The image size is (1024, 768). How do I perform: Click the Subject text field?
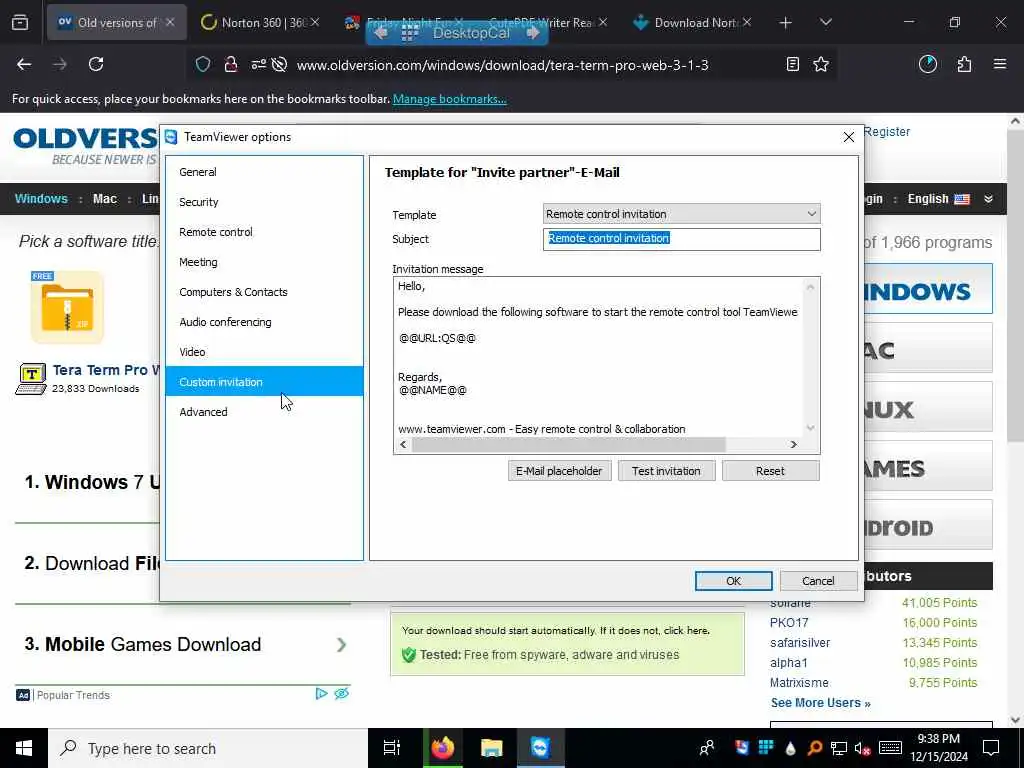click(681, 239)
